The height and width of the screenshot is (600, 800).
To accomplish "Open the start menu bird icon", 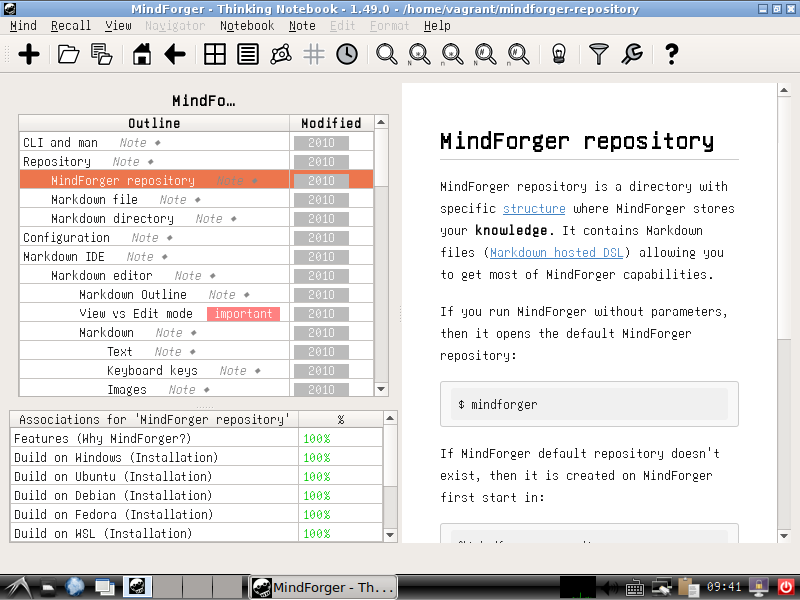I will 17,588.
